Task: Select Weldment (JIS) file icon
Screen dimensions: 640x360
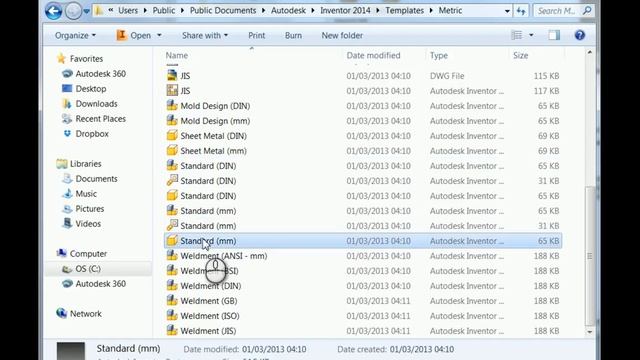Action: tap(172, 331)
